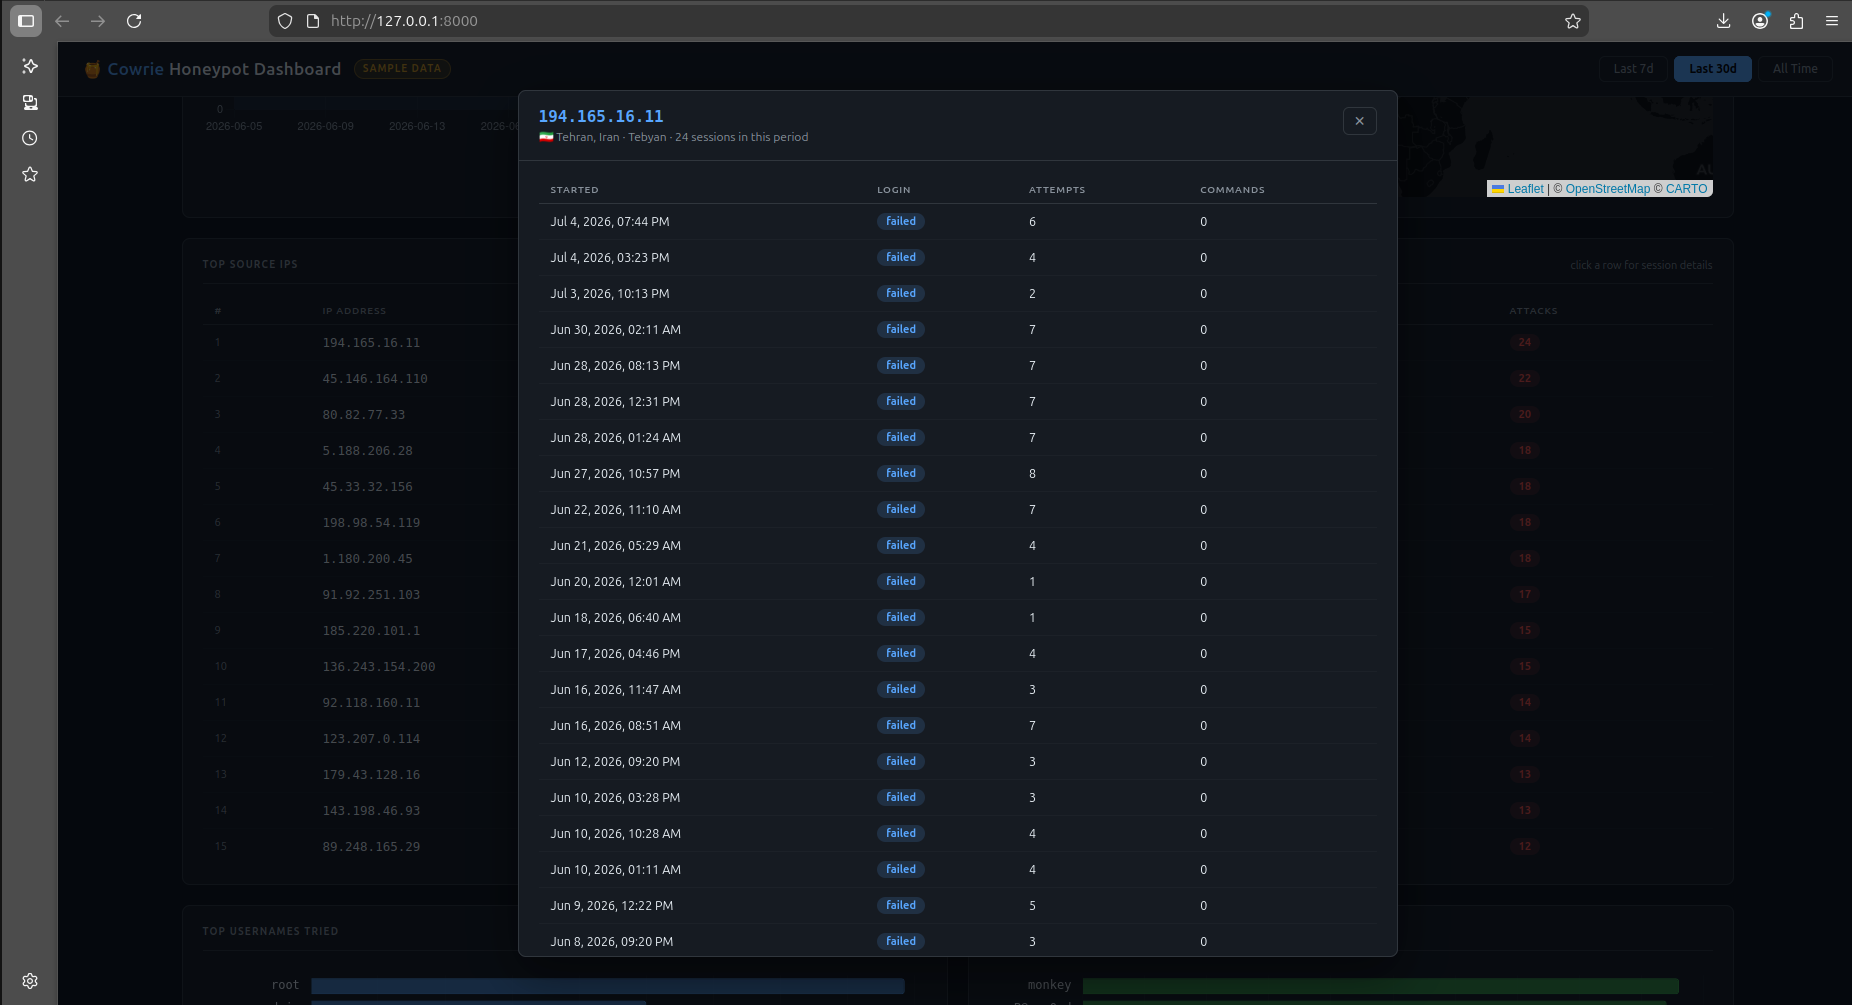Open the history clock icon in sidebar
This screenshot has height=1005, width=1852.
pyautogui.click(x=30, y=138)
